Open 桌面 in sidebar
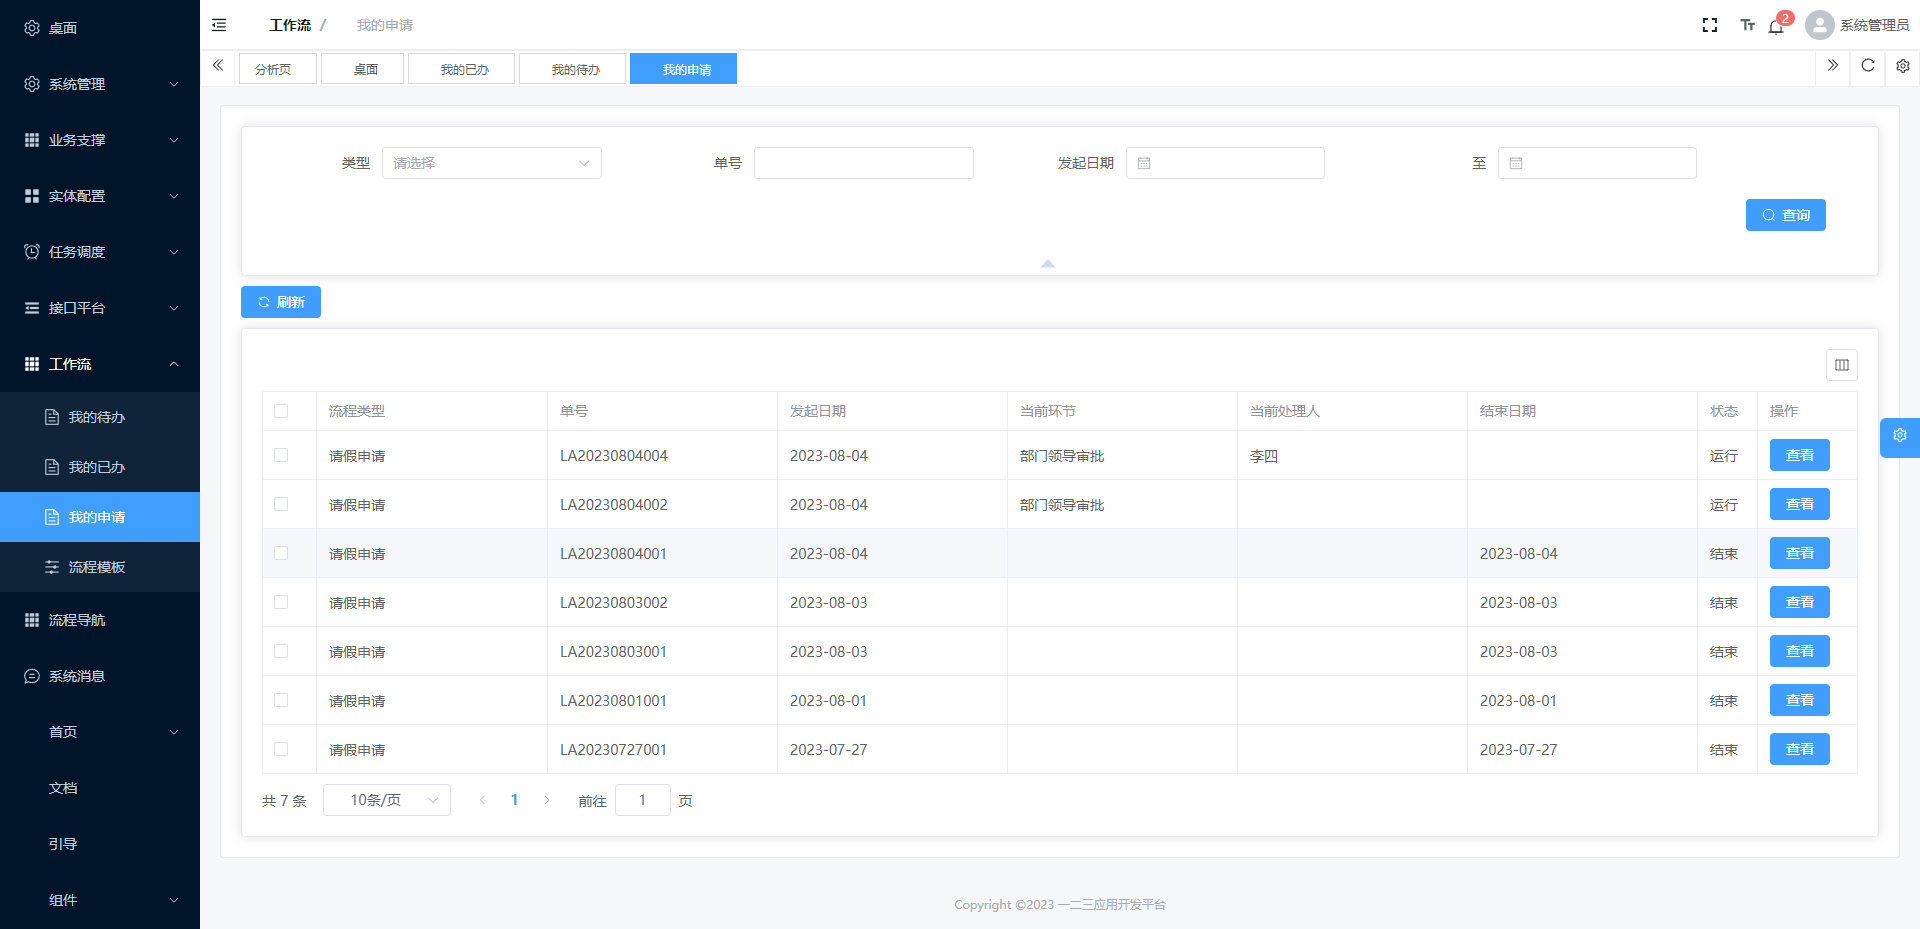The image size is (1920, 929). point(100,28)
